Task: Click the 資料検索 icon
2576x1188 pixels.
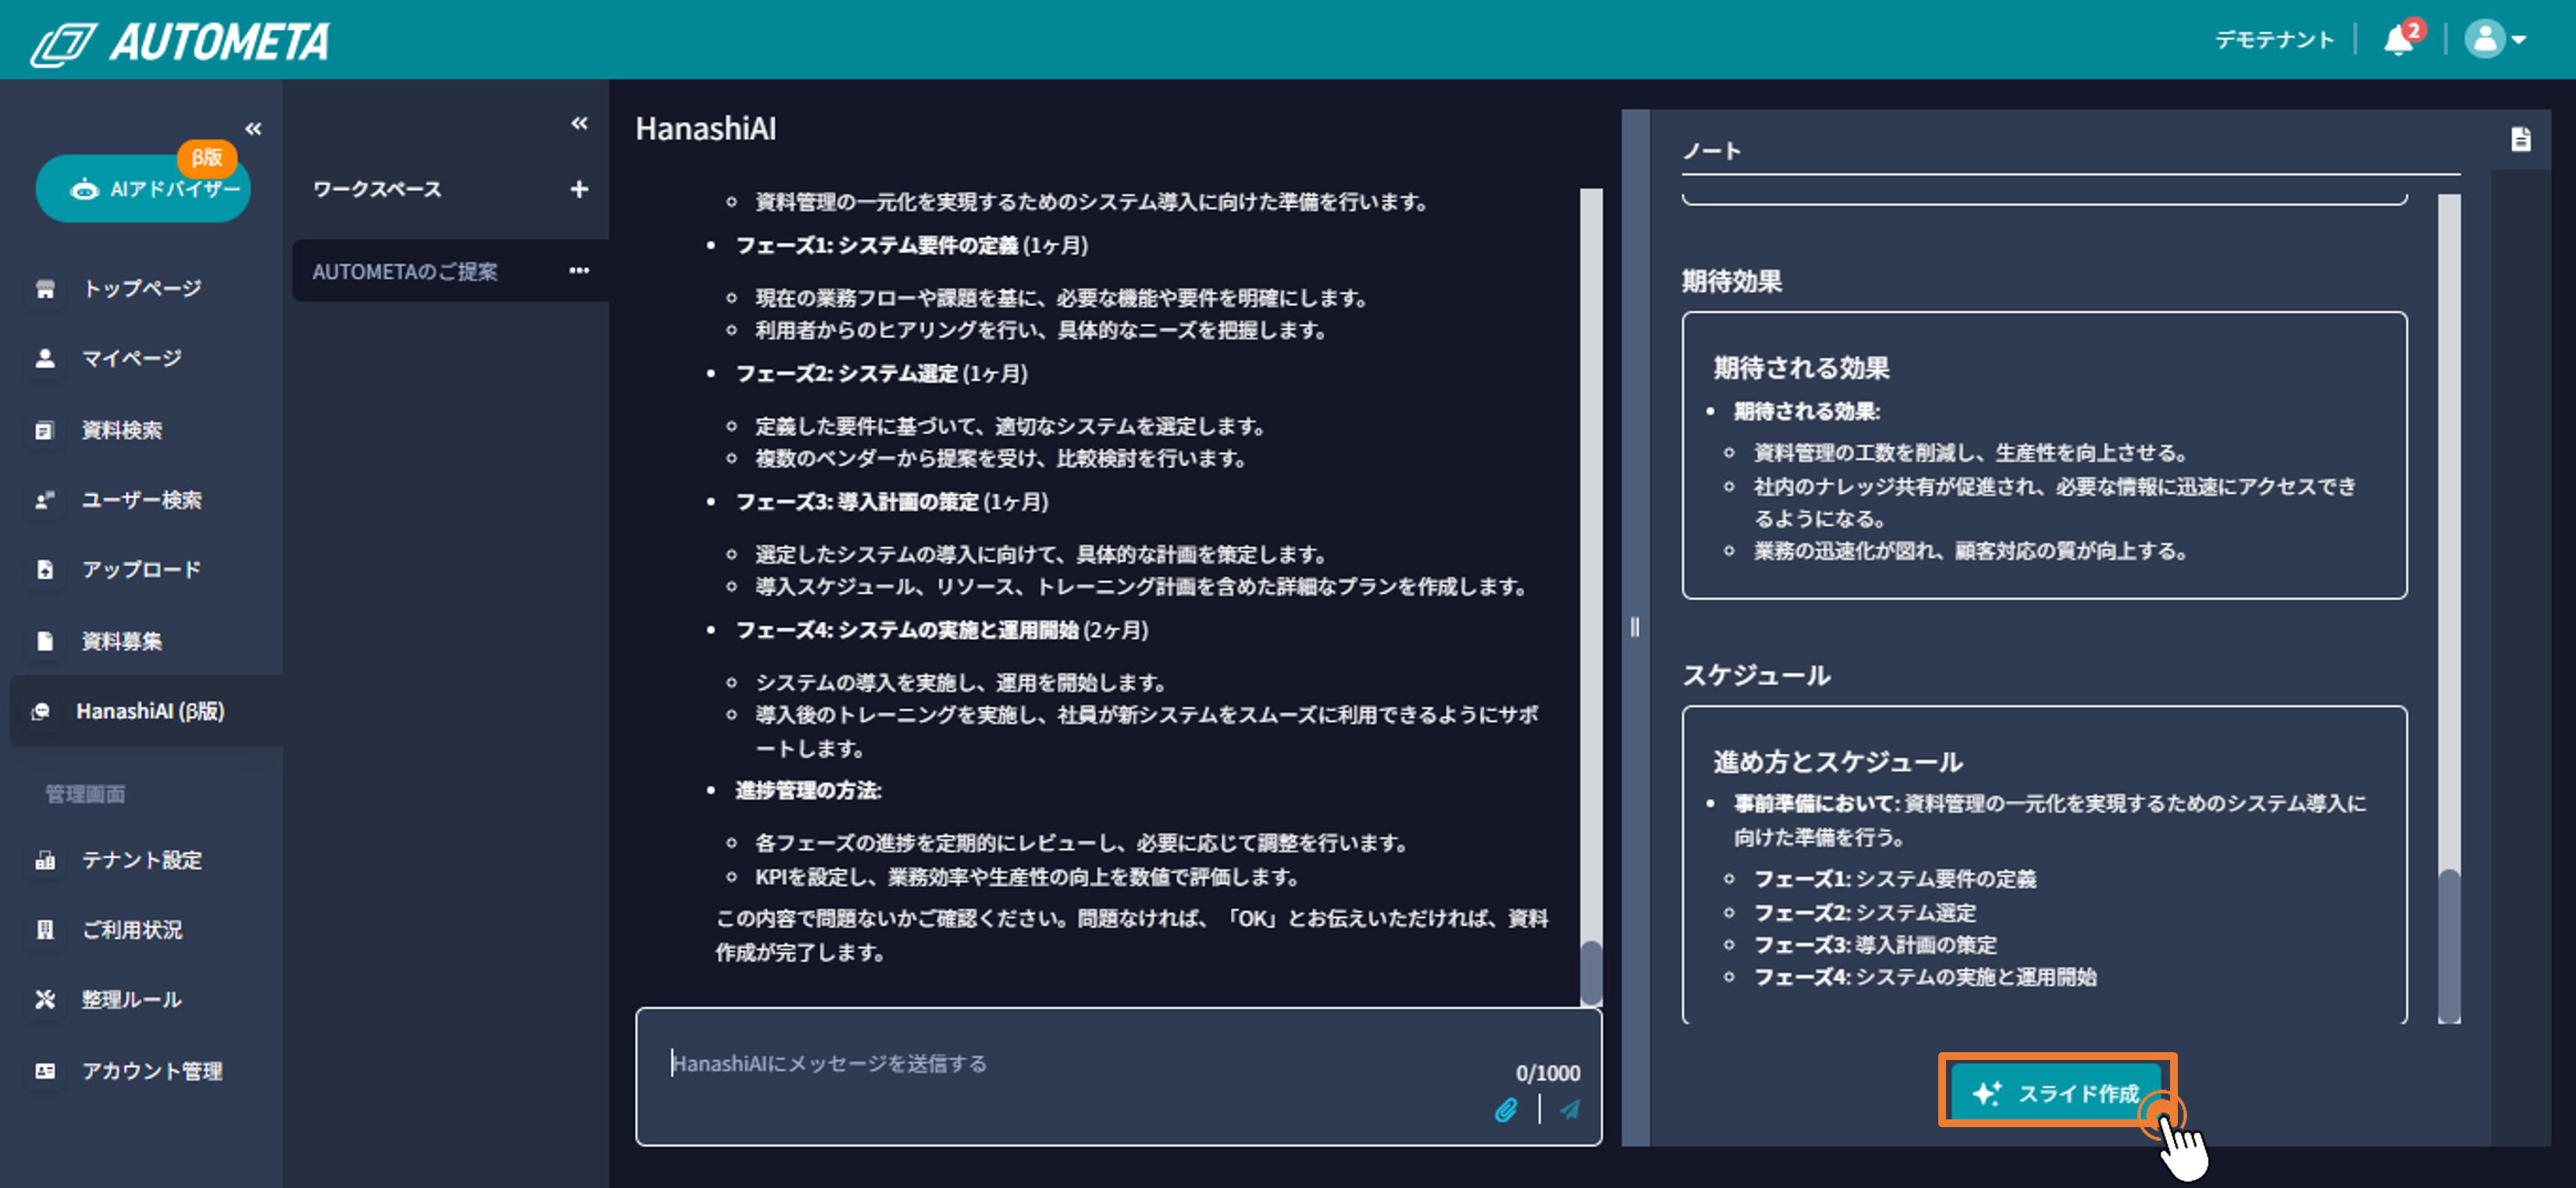Action: [45, 430]
